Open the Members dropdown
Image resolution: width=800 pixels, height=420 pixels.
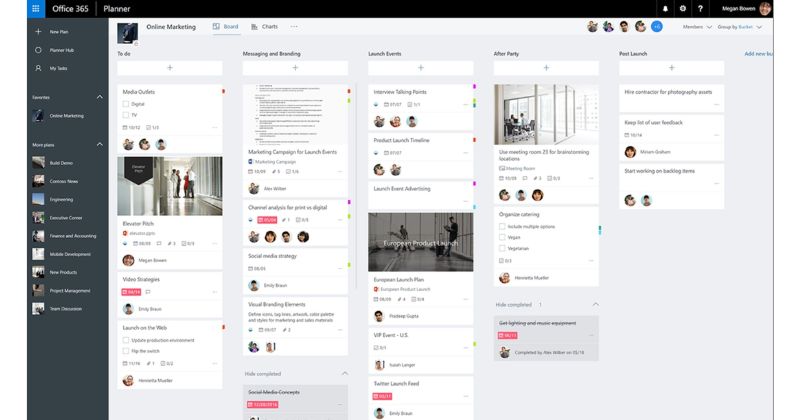pyautogui.click(x=697, y=27)
